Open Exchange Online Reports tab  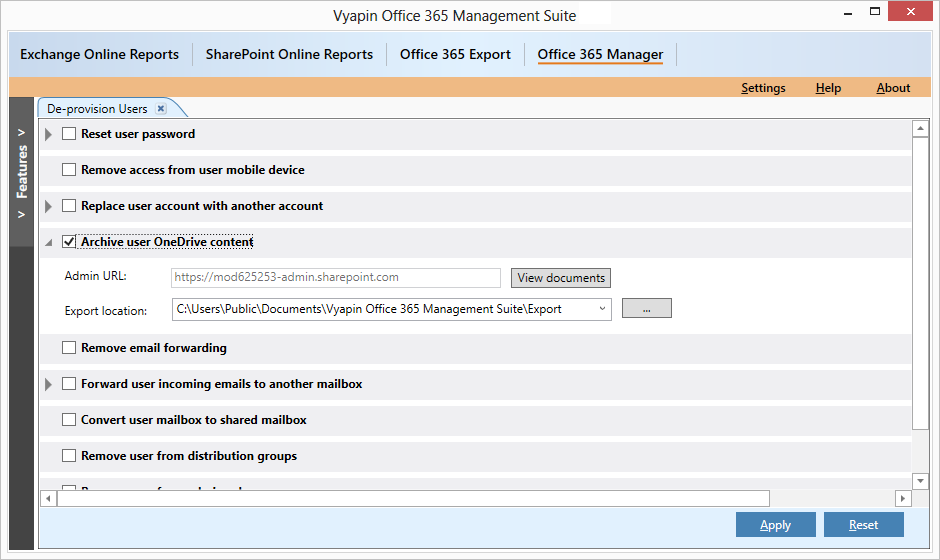click(100, 55)
